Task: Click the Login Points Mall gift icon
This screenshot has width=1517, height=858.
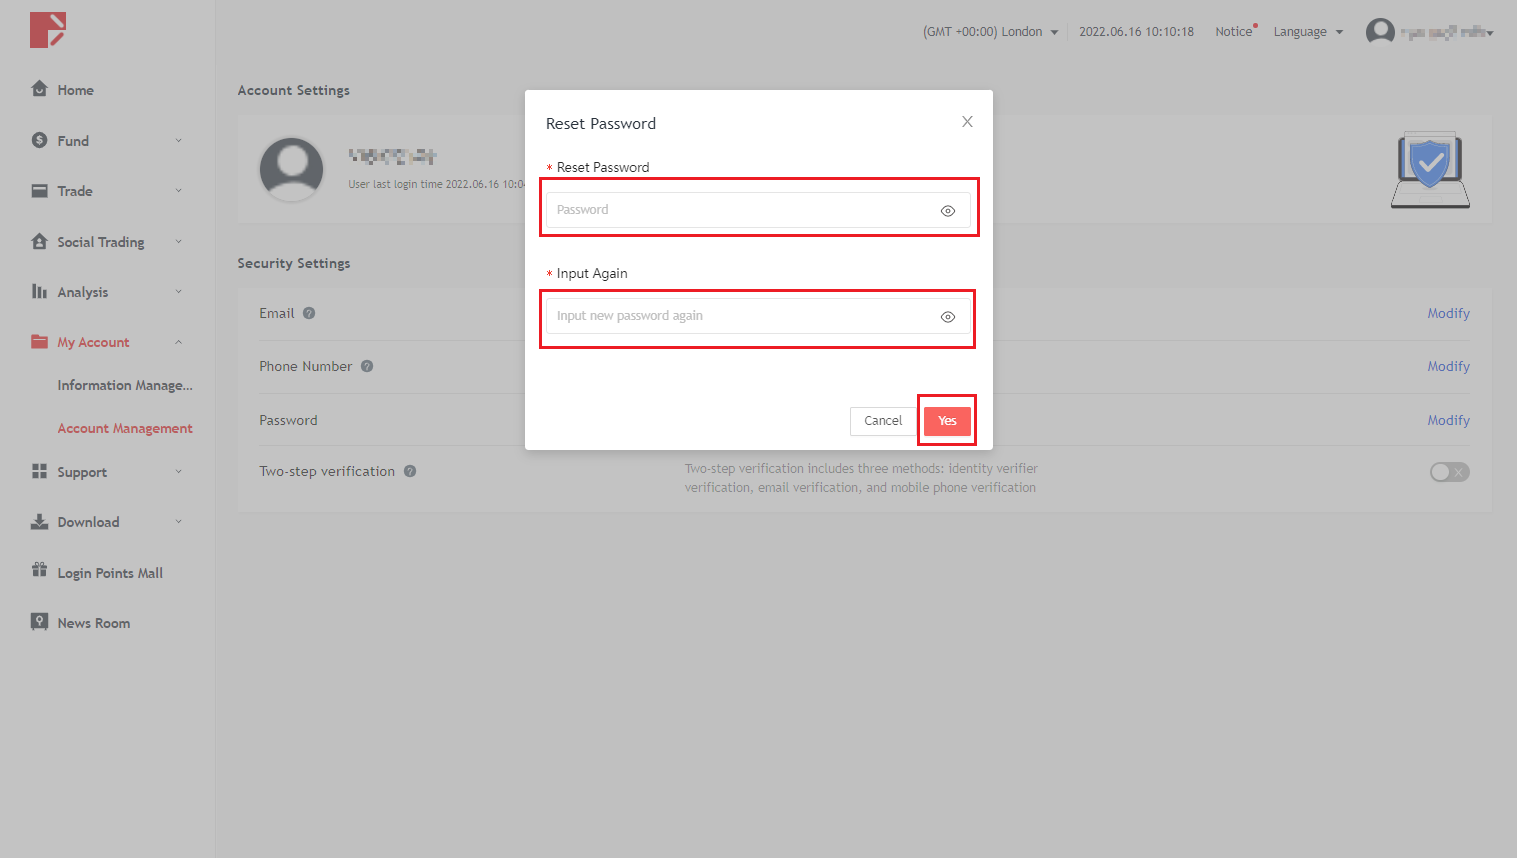Action: (39, 571)
